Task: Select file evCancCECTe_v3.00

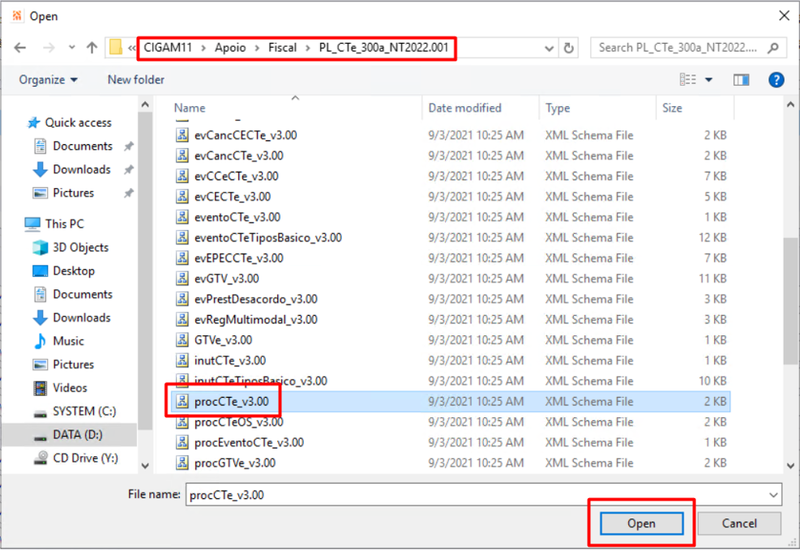Action: pyautogui.click(x=451, y=135)
